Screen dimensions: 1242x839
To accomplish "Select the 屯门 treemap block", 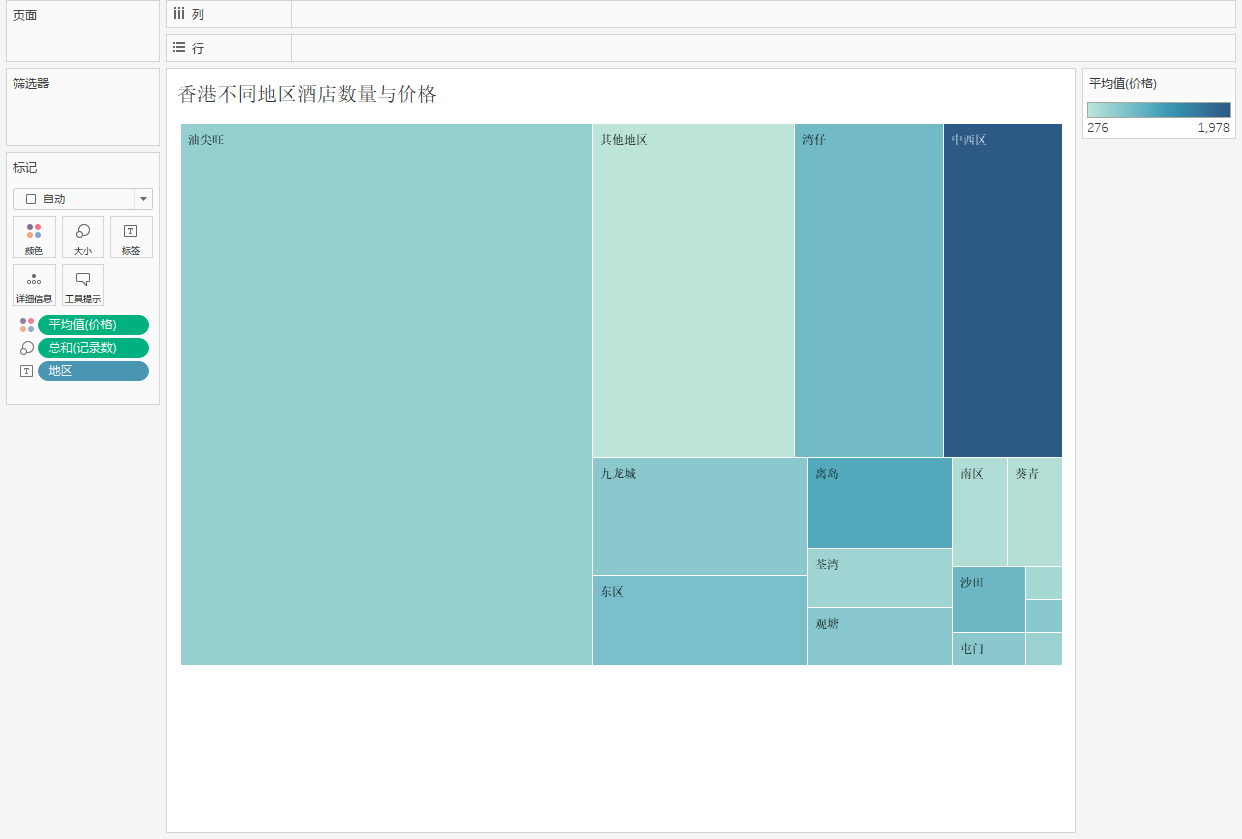I will (989, 649).
